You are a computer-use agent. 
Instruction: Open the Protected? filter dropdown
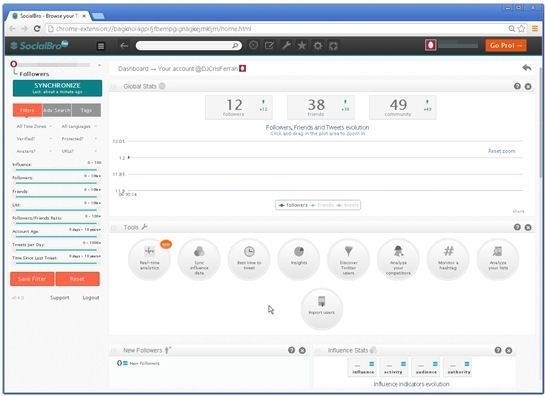click(79, 139)
